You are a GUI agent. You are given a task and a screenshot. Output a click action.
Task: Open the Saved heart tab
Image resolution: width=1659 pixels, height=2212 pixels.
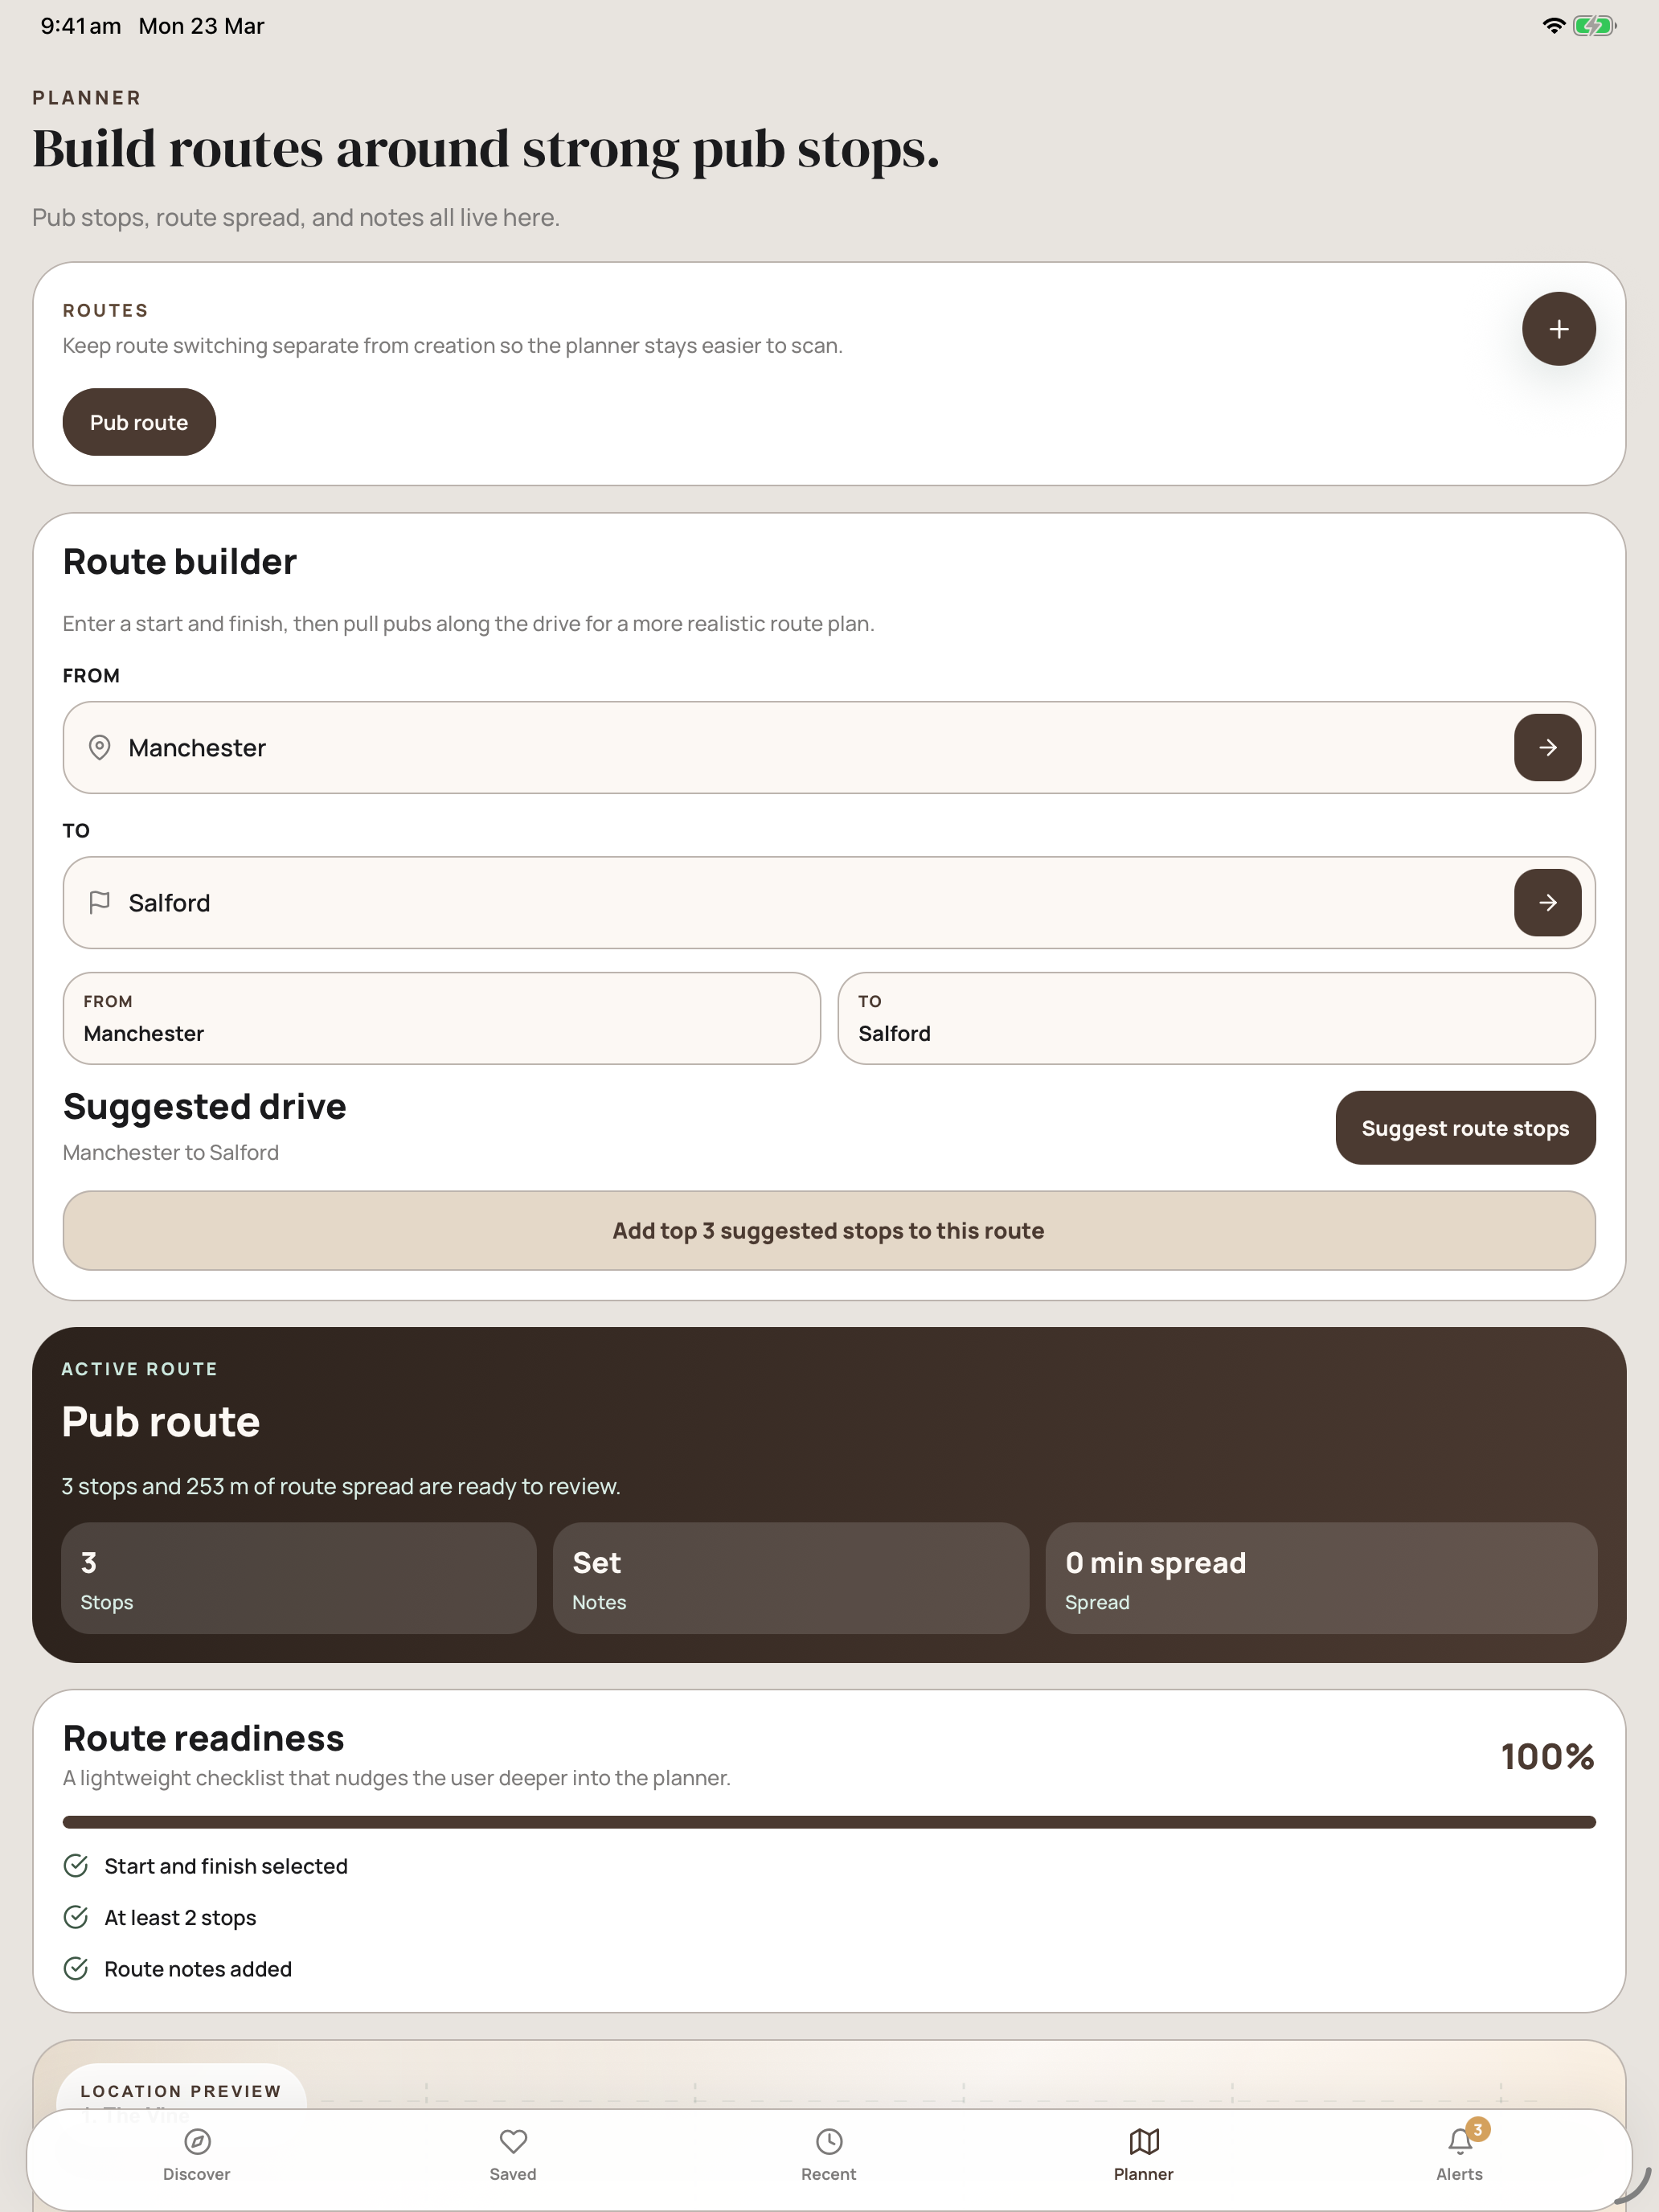tap(513, 2155)
